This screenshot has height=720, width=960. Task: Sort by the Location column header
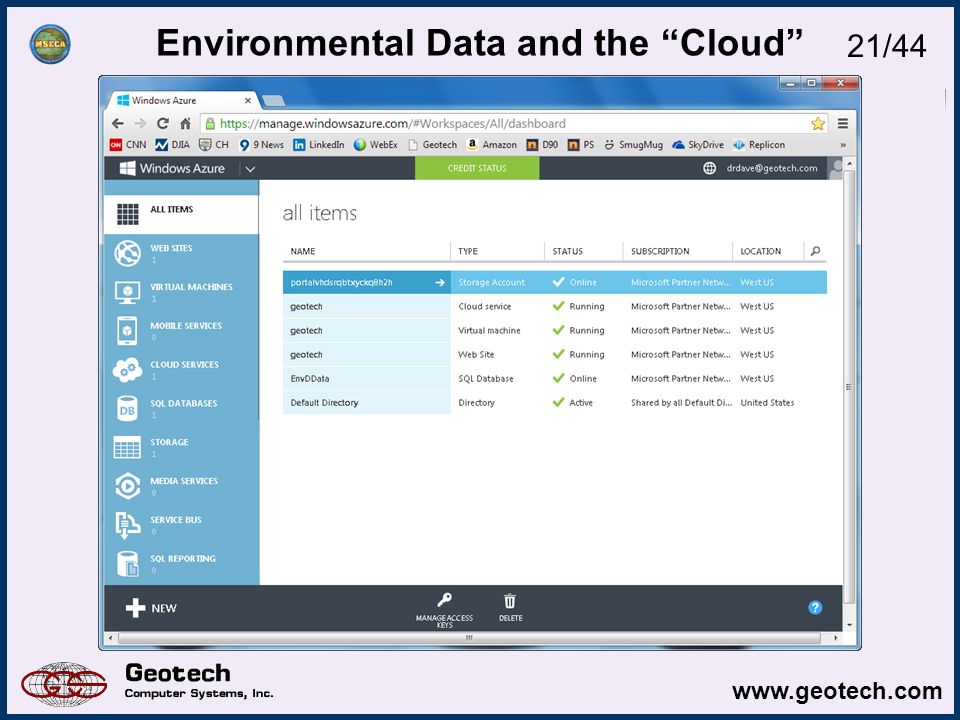pyautogui.click(x=760, y=251)
